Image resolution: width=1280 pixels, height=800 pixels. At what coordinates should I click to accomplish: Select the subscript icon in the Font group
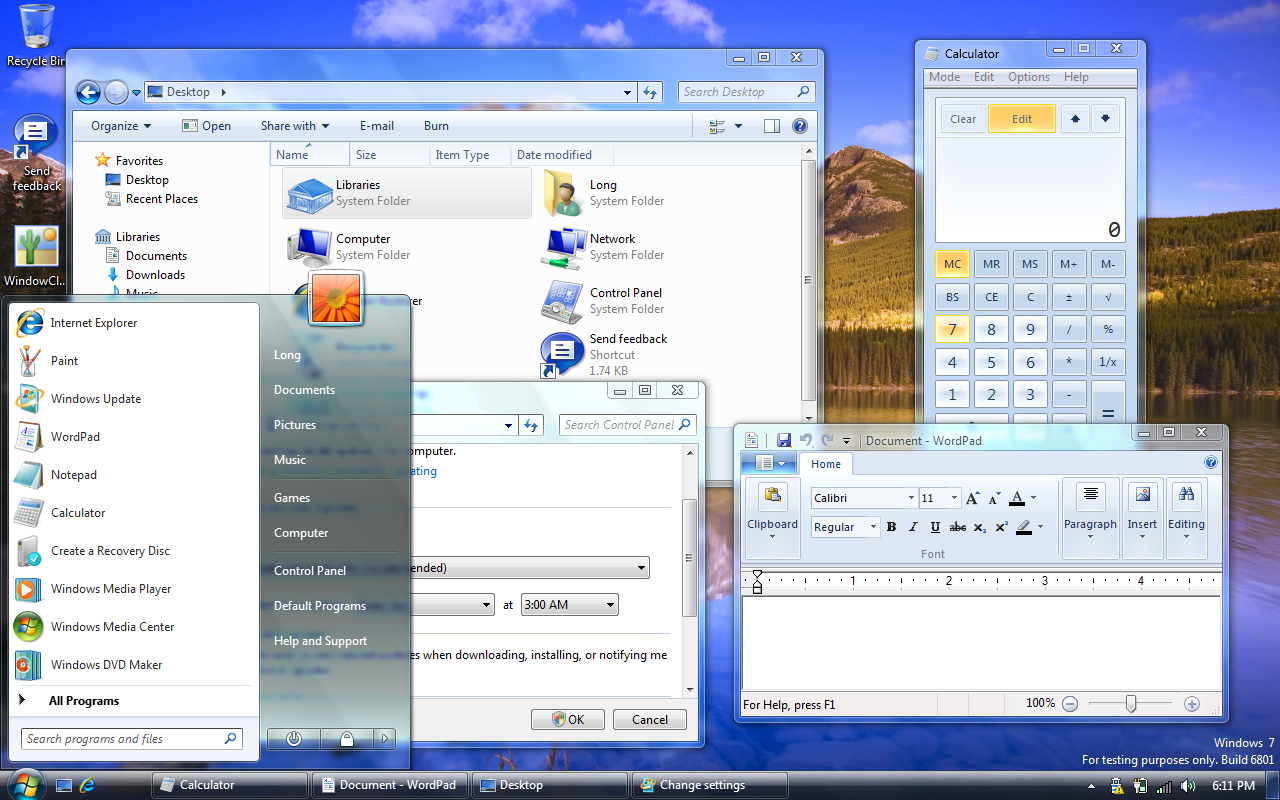(x=978, y=527)
